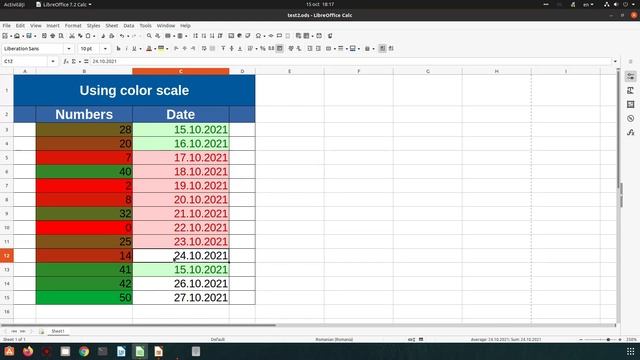Click the Cut scissors icon
Screen dimensions: 640x360
click(x=72, y=36)
